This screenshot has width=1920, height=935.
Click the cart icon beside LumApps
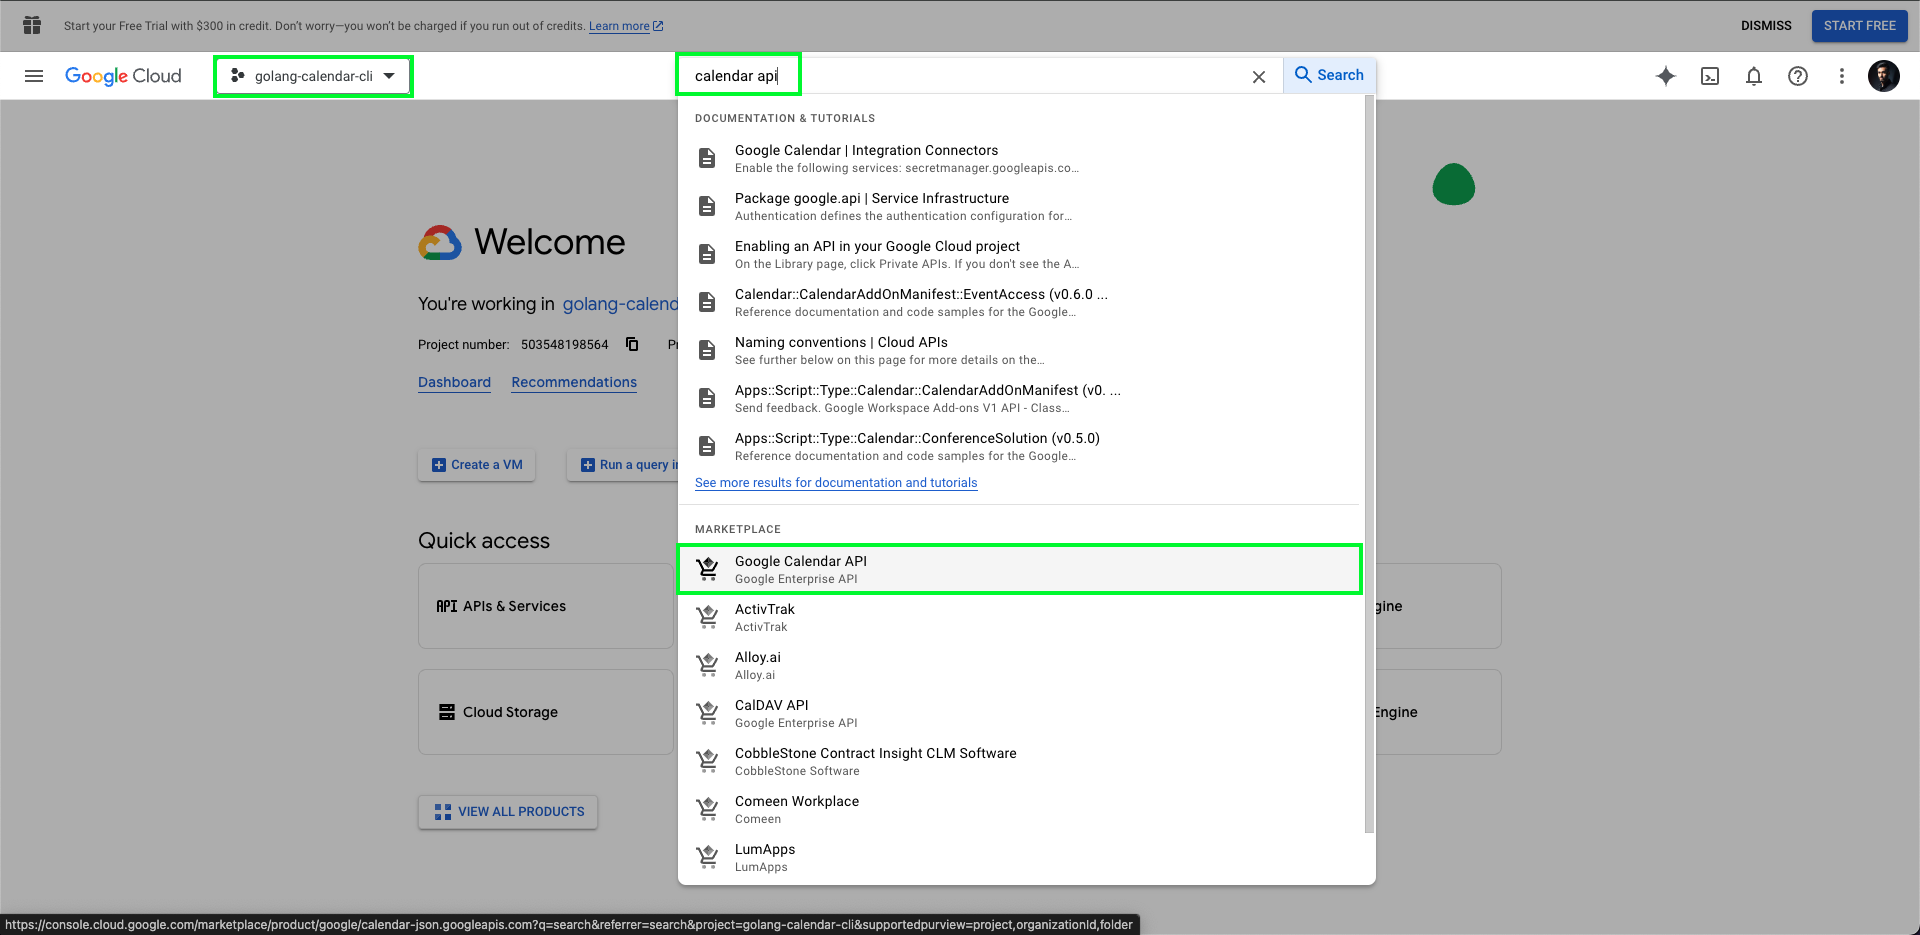pos(707,857)
